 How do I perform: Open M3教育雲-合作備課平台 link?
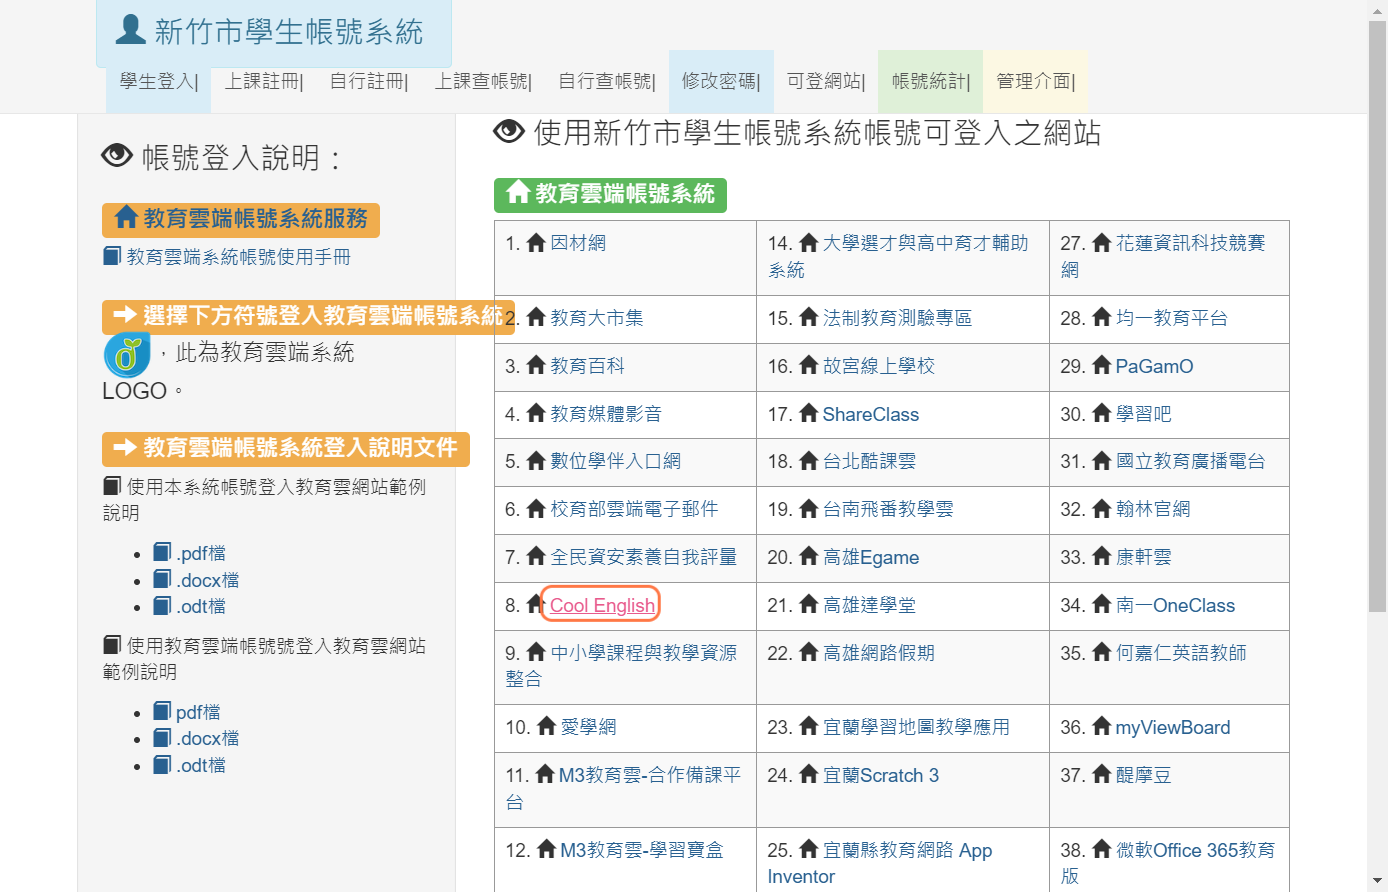click(x=623, y=788)
